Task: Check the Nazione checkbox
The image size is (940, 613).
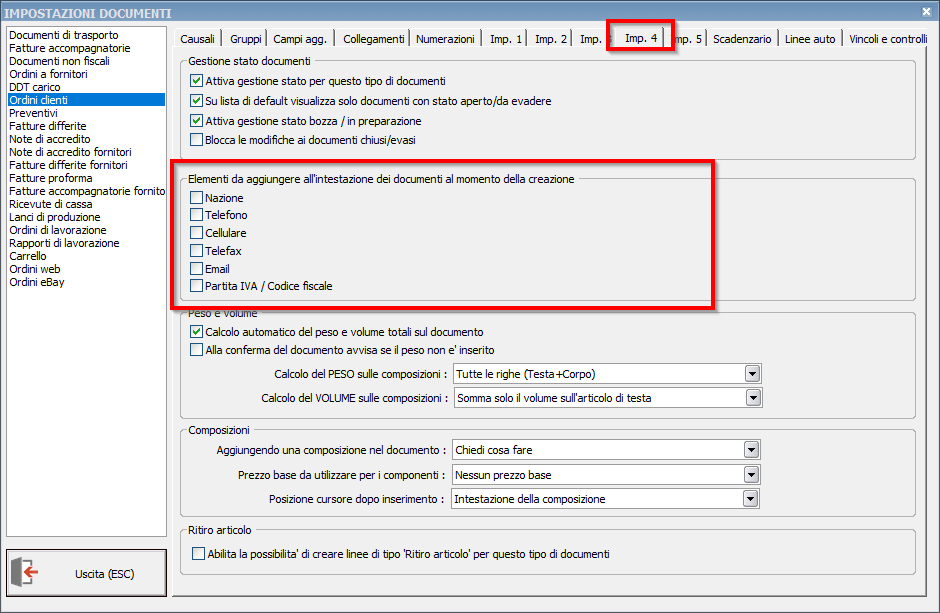Action: pos(196,197)
